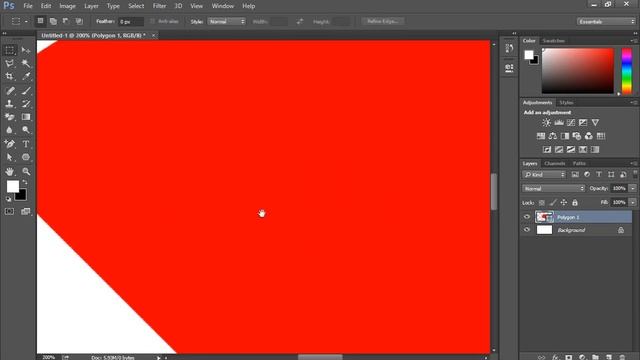Screen dimensions: 640x360
Task: Open the File menu
Action: pyautogui.click(x=28, y=6)
